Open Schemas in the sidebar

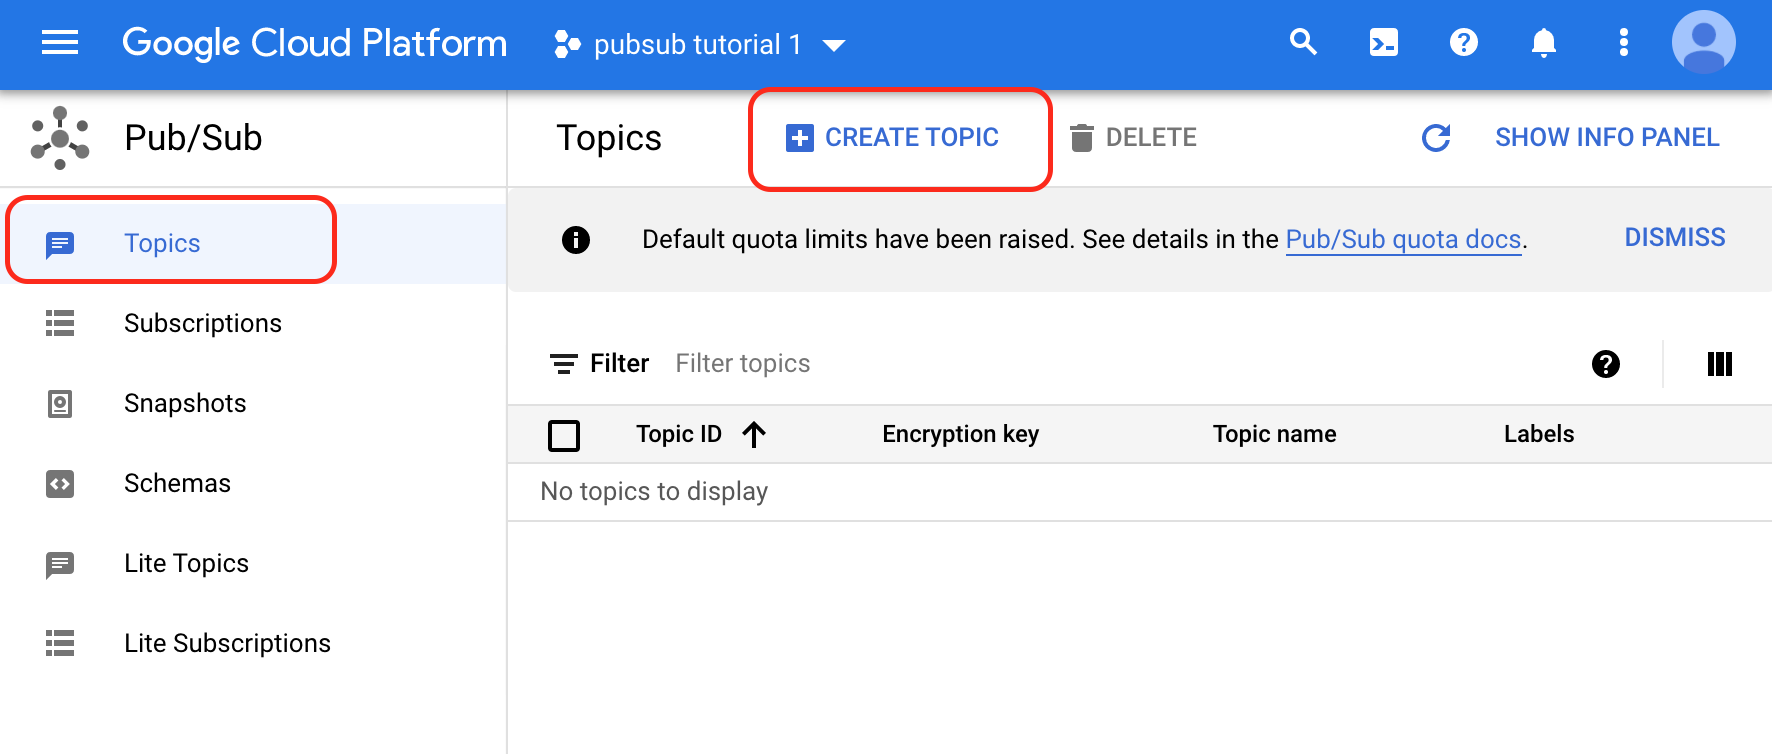tap(254, 483)
